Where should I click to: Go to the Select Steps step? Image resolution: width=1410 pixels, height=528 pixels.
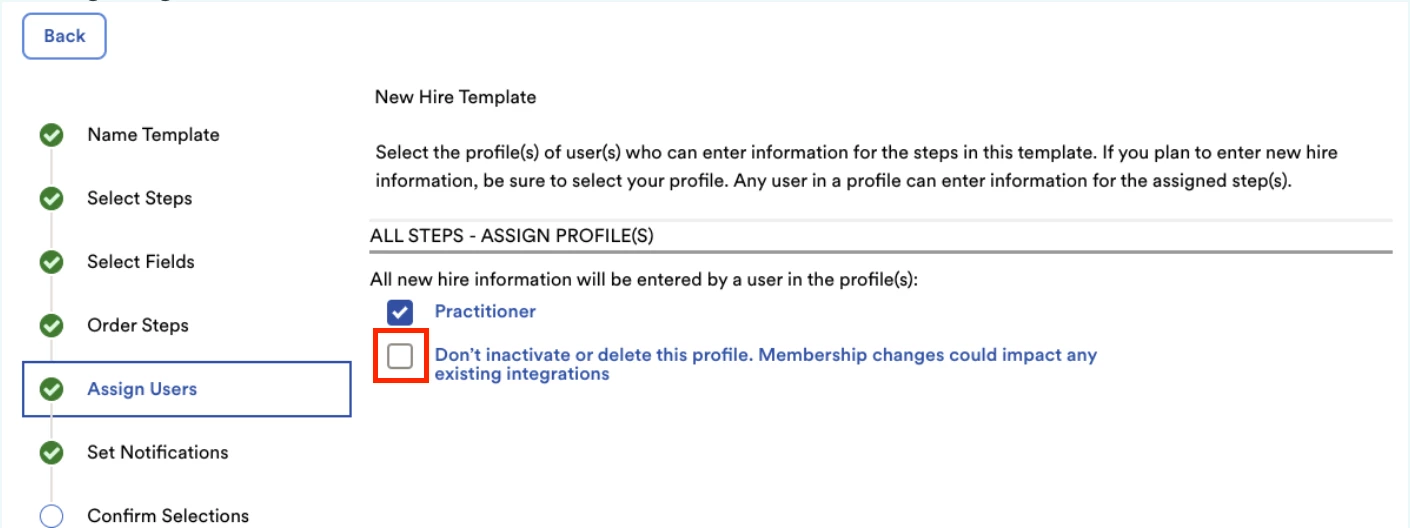click(x=140, y=198)
